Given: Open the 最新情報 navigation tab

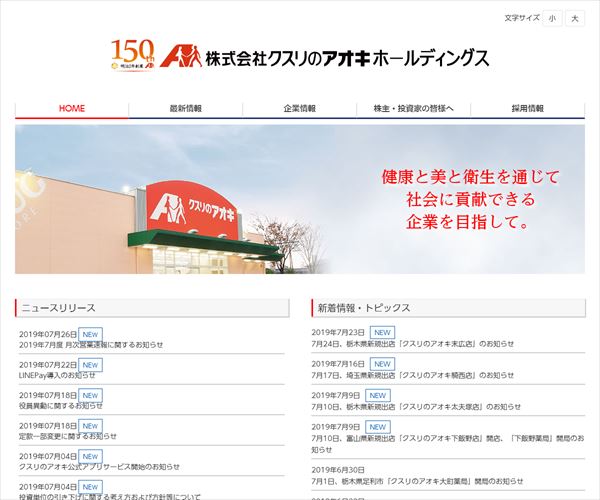Looking at the screenshot, I should pos(186,109).
